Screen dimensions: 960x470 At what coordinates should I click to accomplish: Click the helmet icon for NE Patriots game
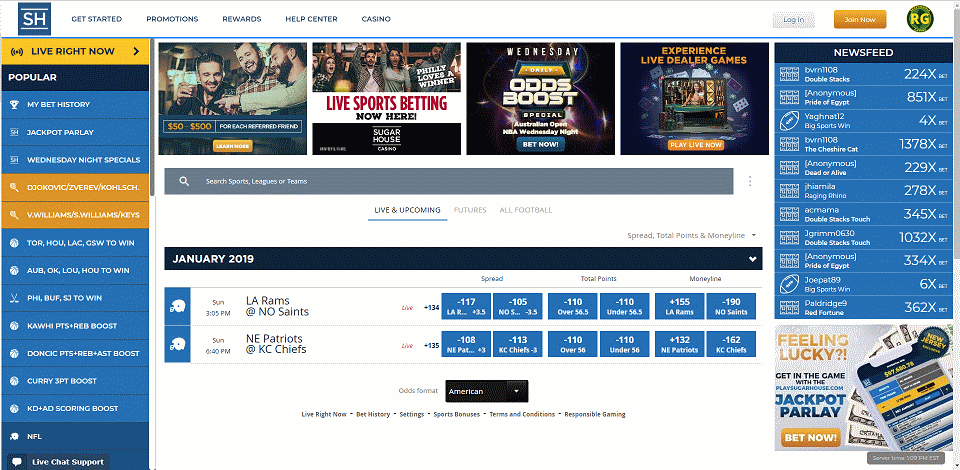pyautogui.click(x=176, y=344)
